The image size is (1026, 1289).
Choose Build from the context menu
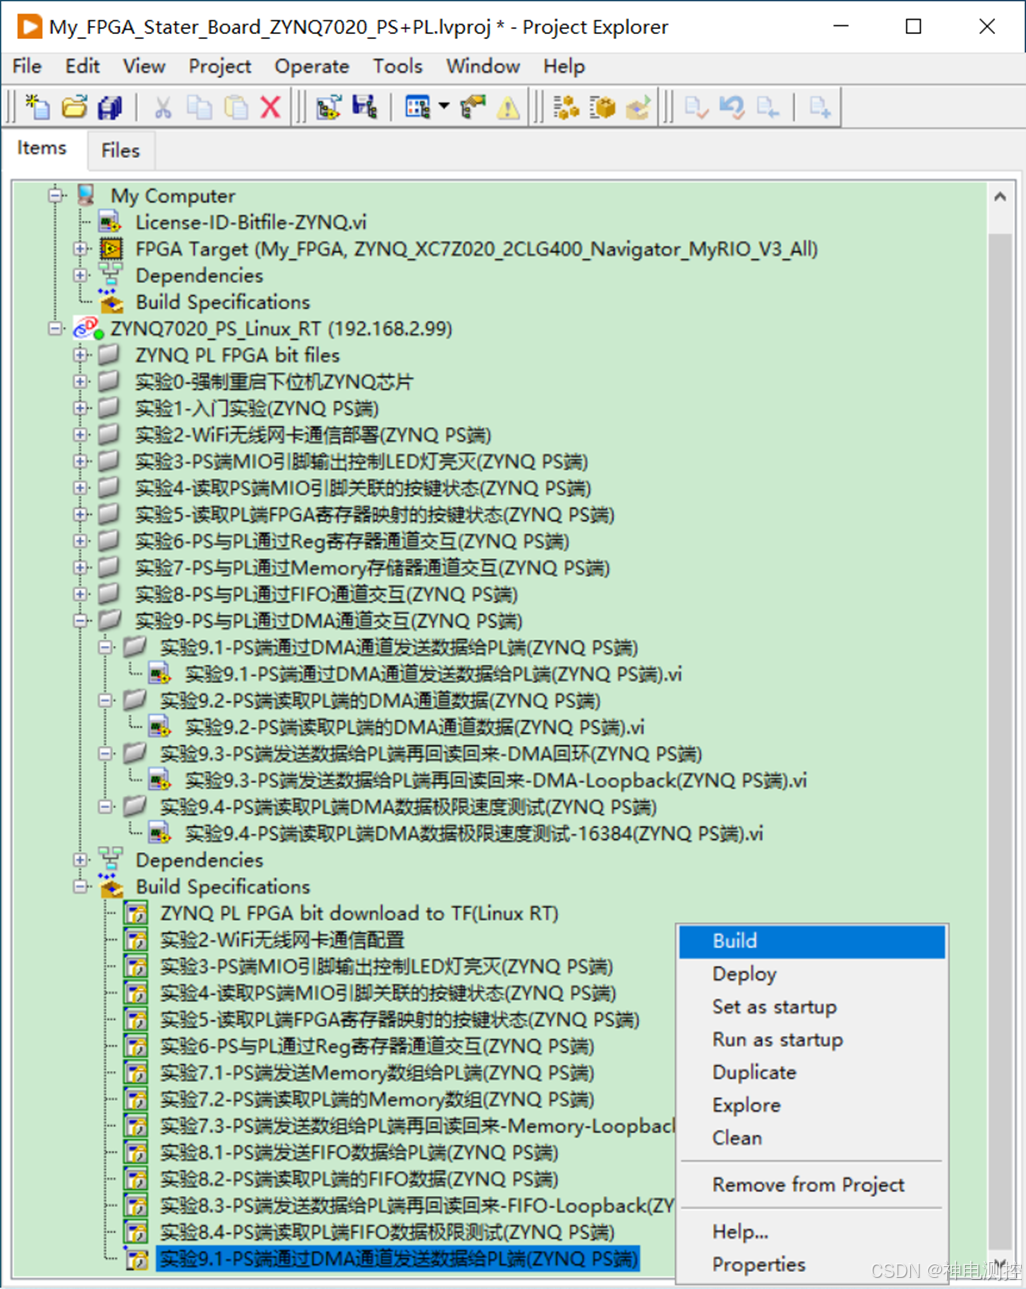pos(812,941)
